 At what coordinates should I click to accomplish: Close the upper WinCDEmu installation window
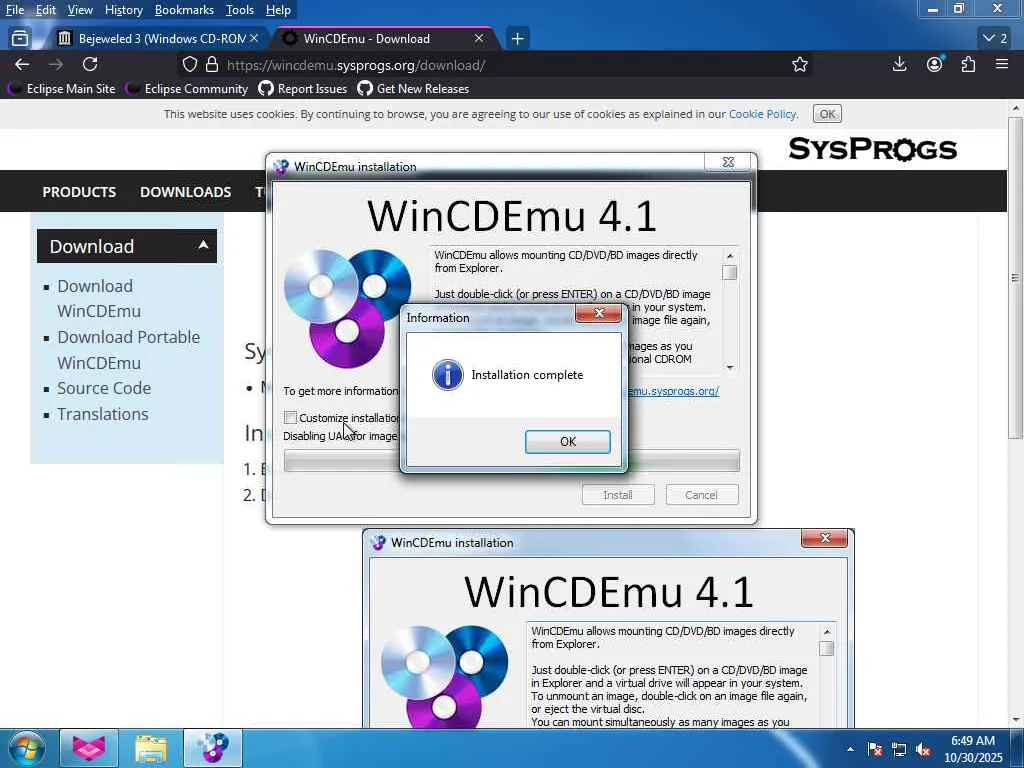(728, 162)
